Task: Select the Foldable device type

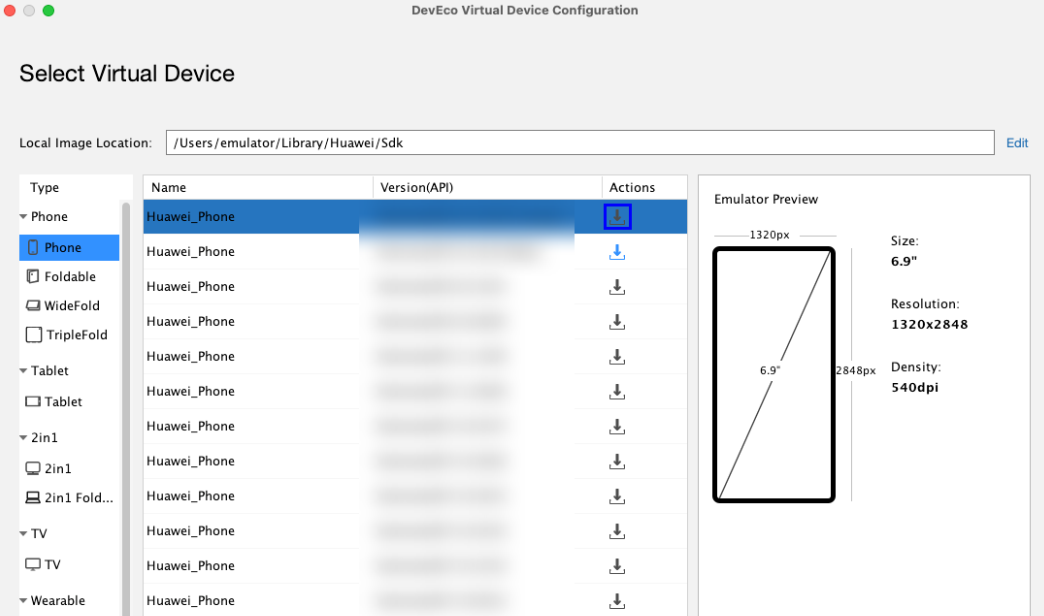Action: click(x=69, y=277)
